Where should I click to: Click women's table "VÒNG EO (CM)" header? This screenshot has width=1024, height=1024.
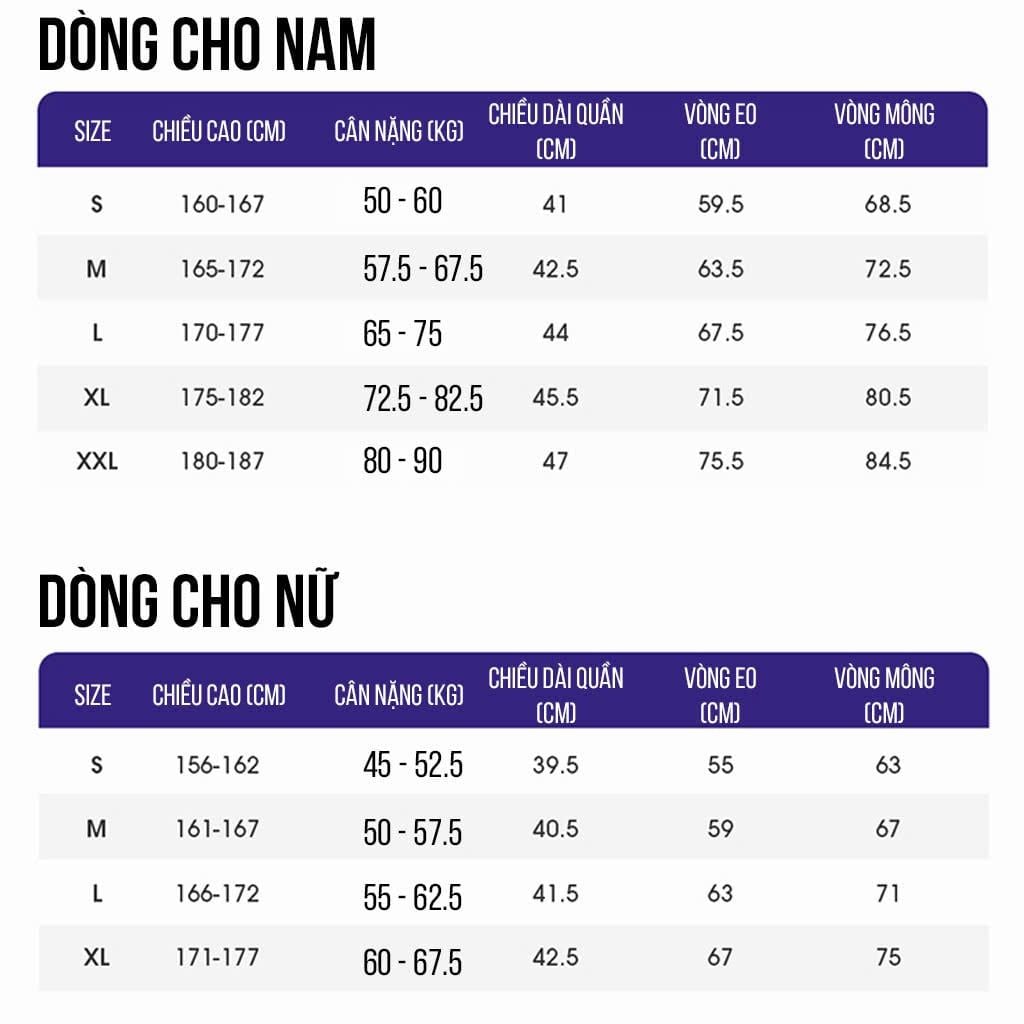pos(720,694)
